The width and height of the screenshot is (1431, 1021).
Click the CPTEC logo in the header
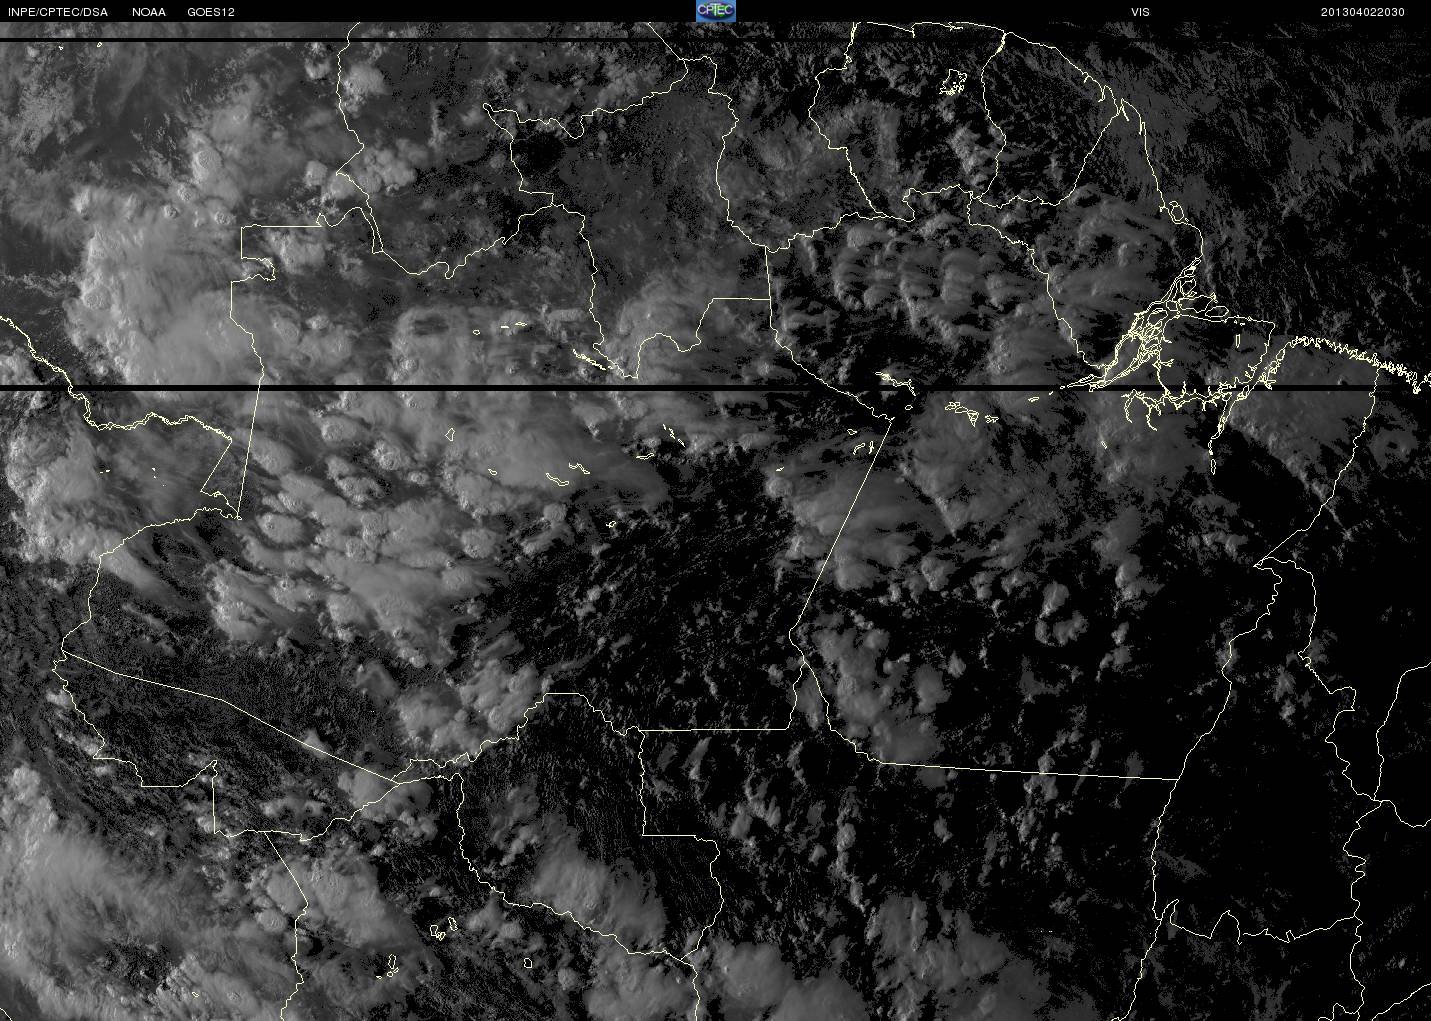715,11
